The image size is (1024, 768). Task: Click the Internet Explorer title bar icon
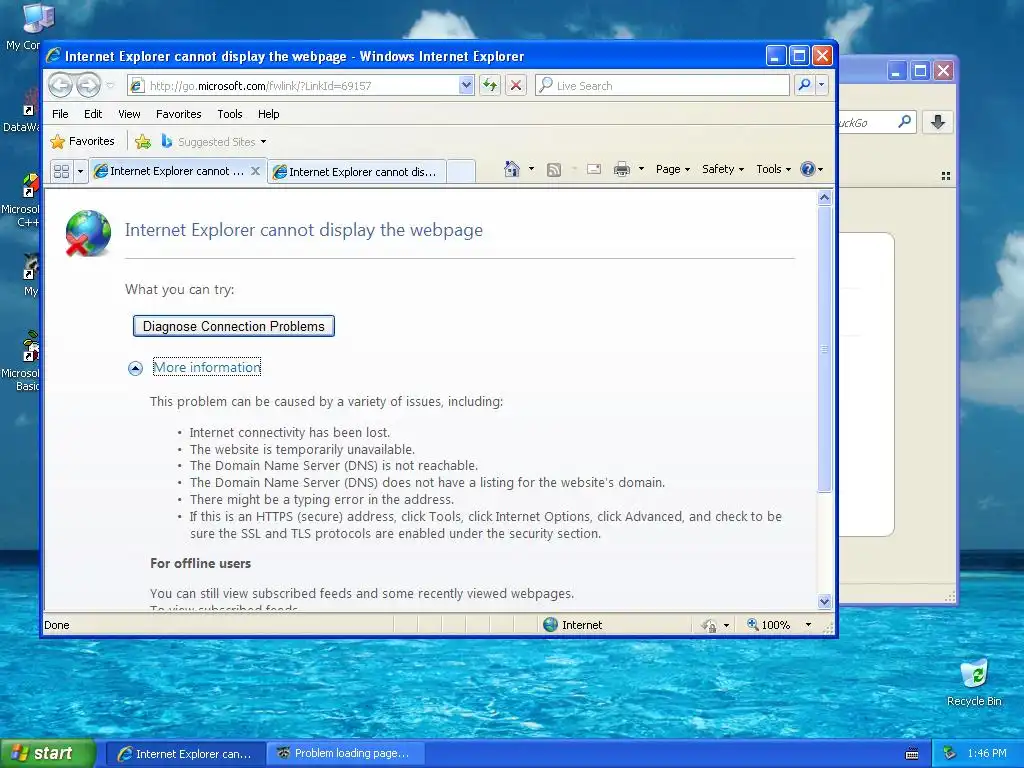click(x=54, y=56)
